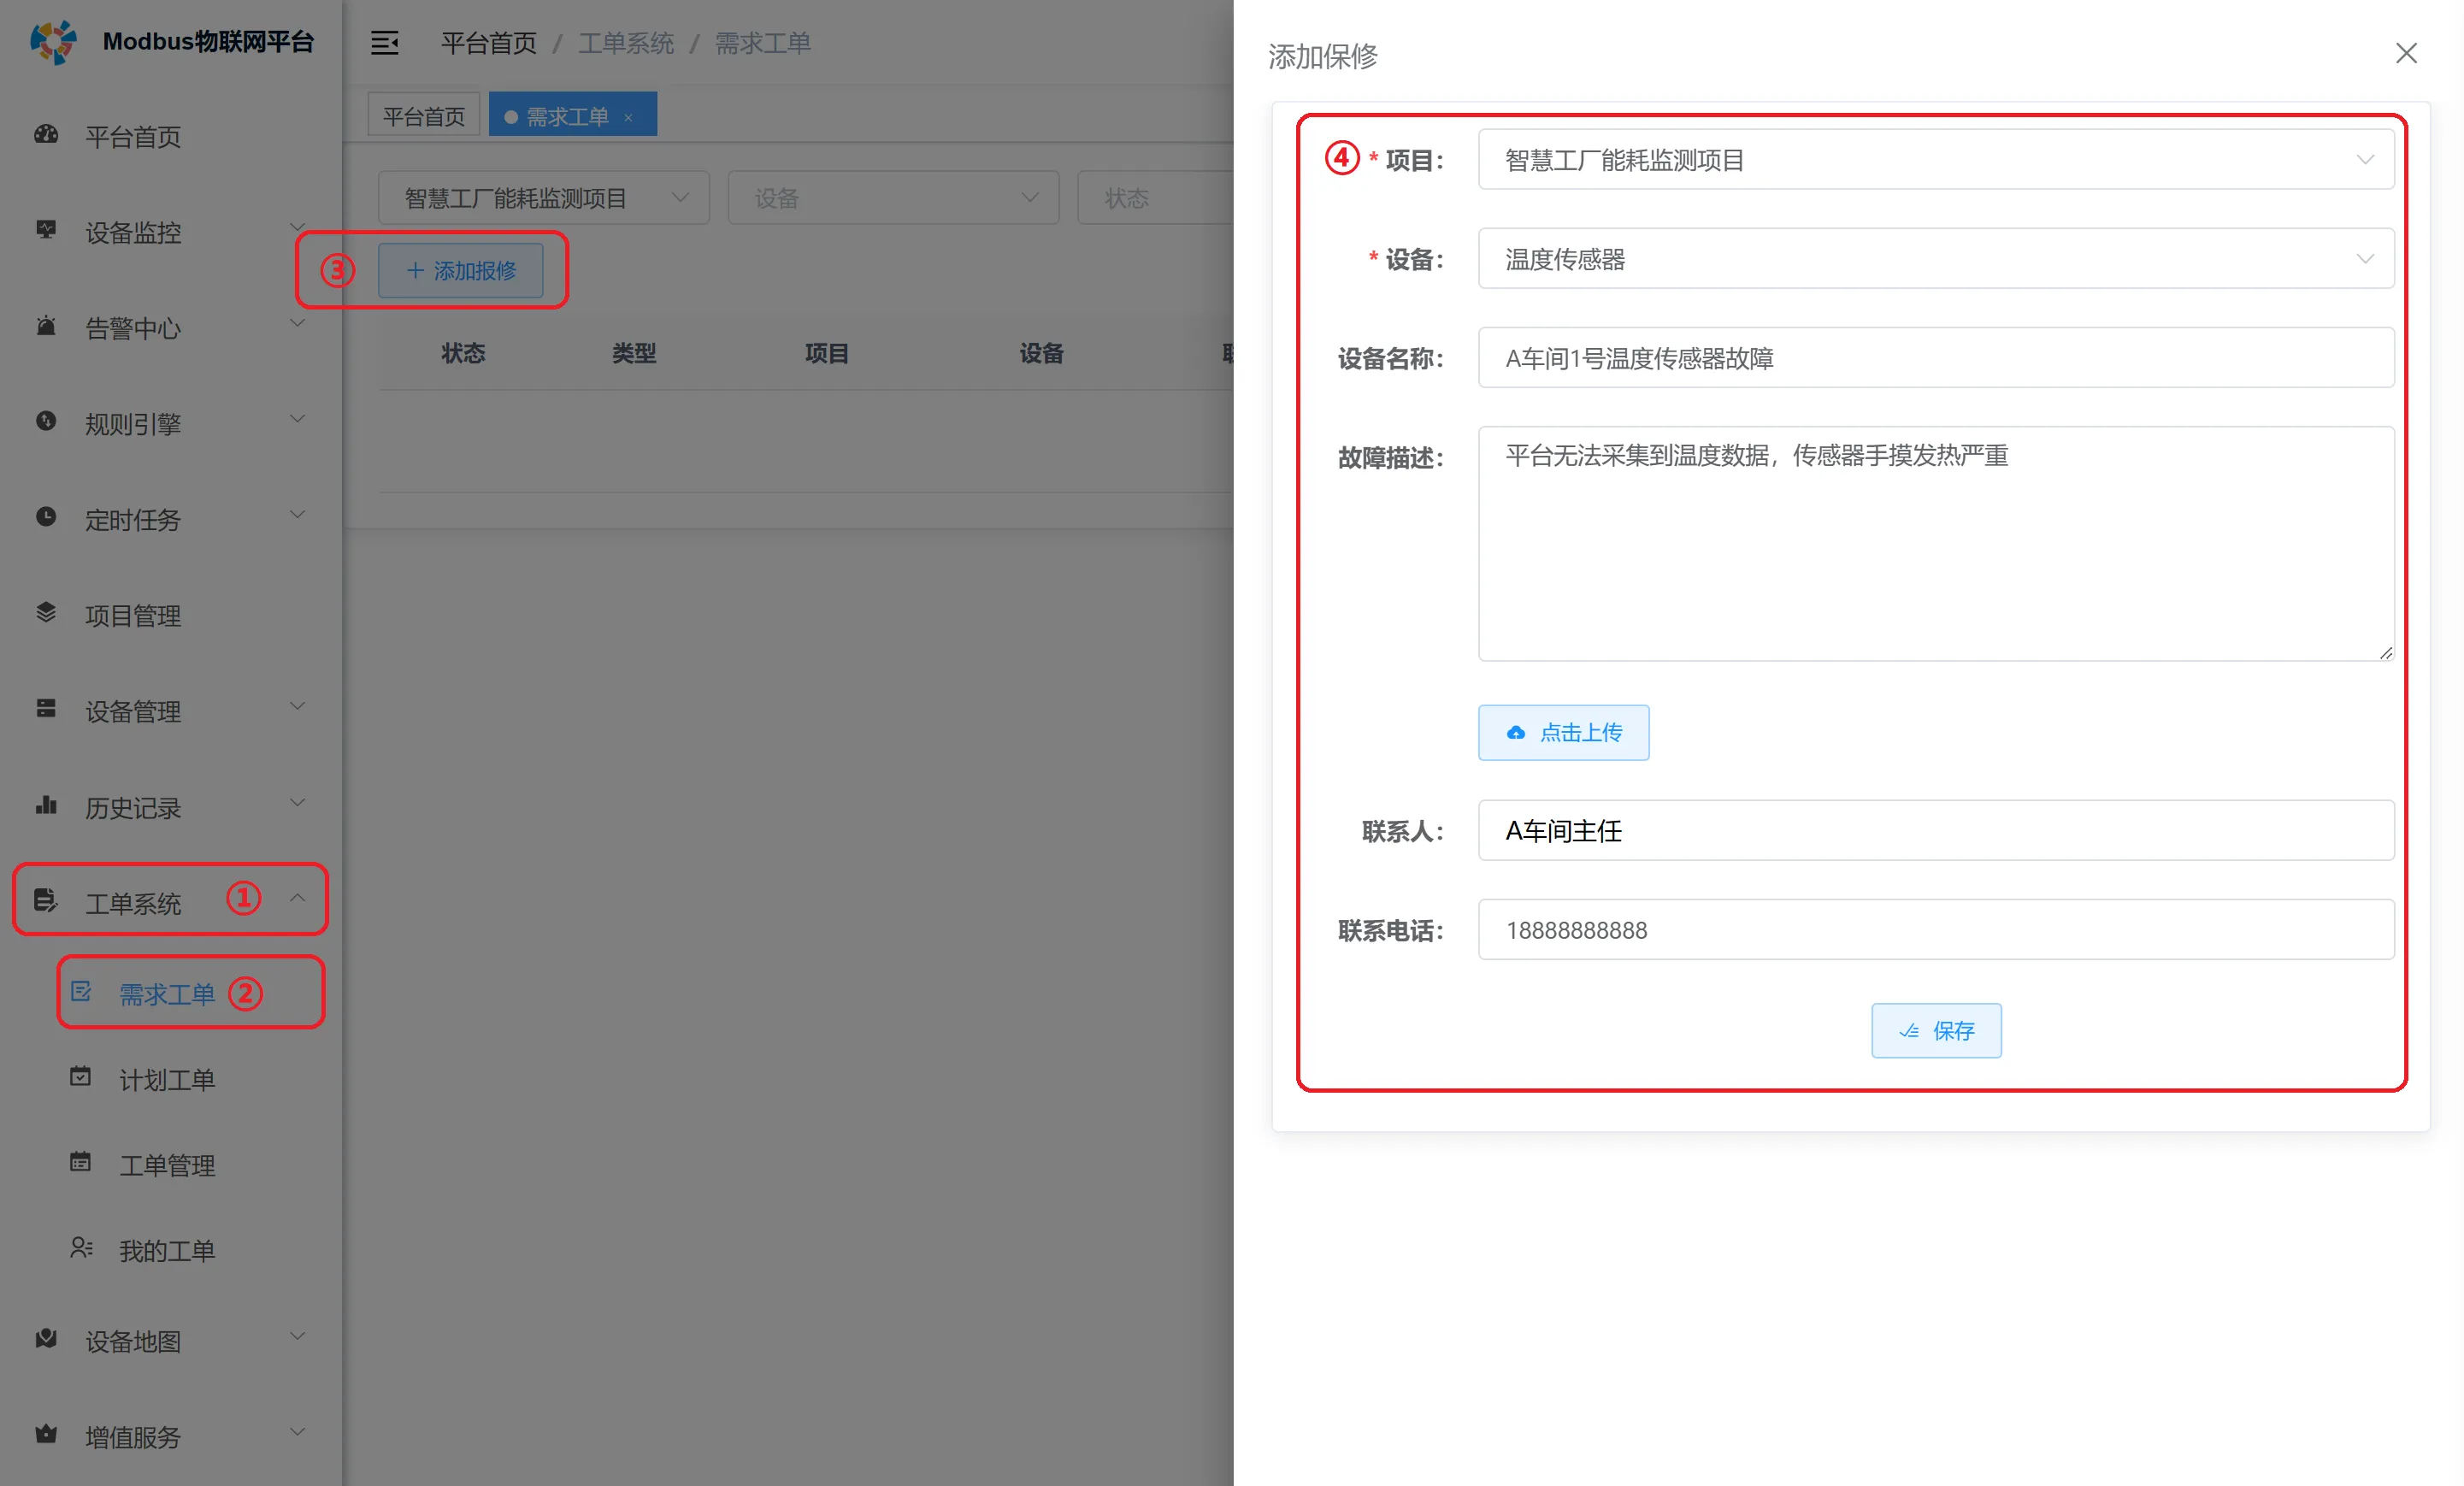The image size is (2464, 1486).
Task: Click the 告警中心 bell icon
Action: point(46,327)
